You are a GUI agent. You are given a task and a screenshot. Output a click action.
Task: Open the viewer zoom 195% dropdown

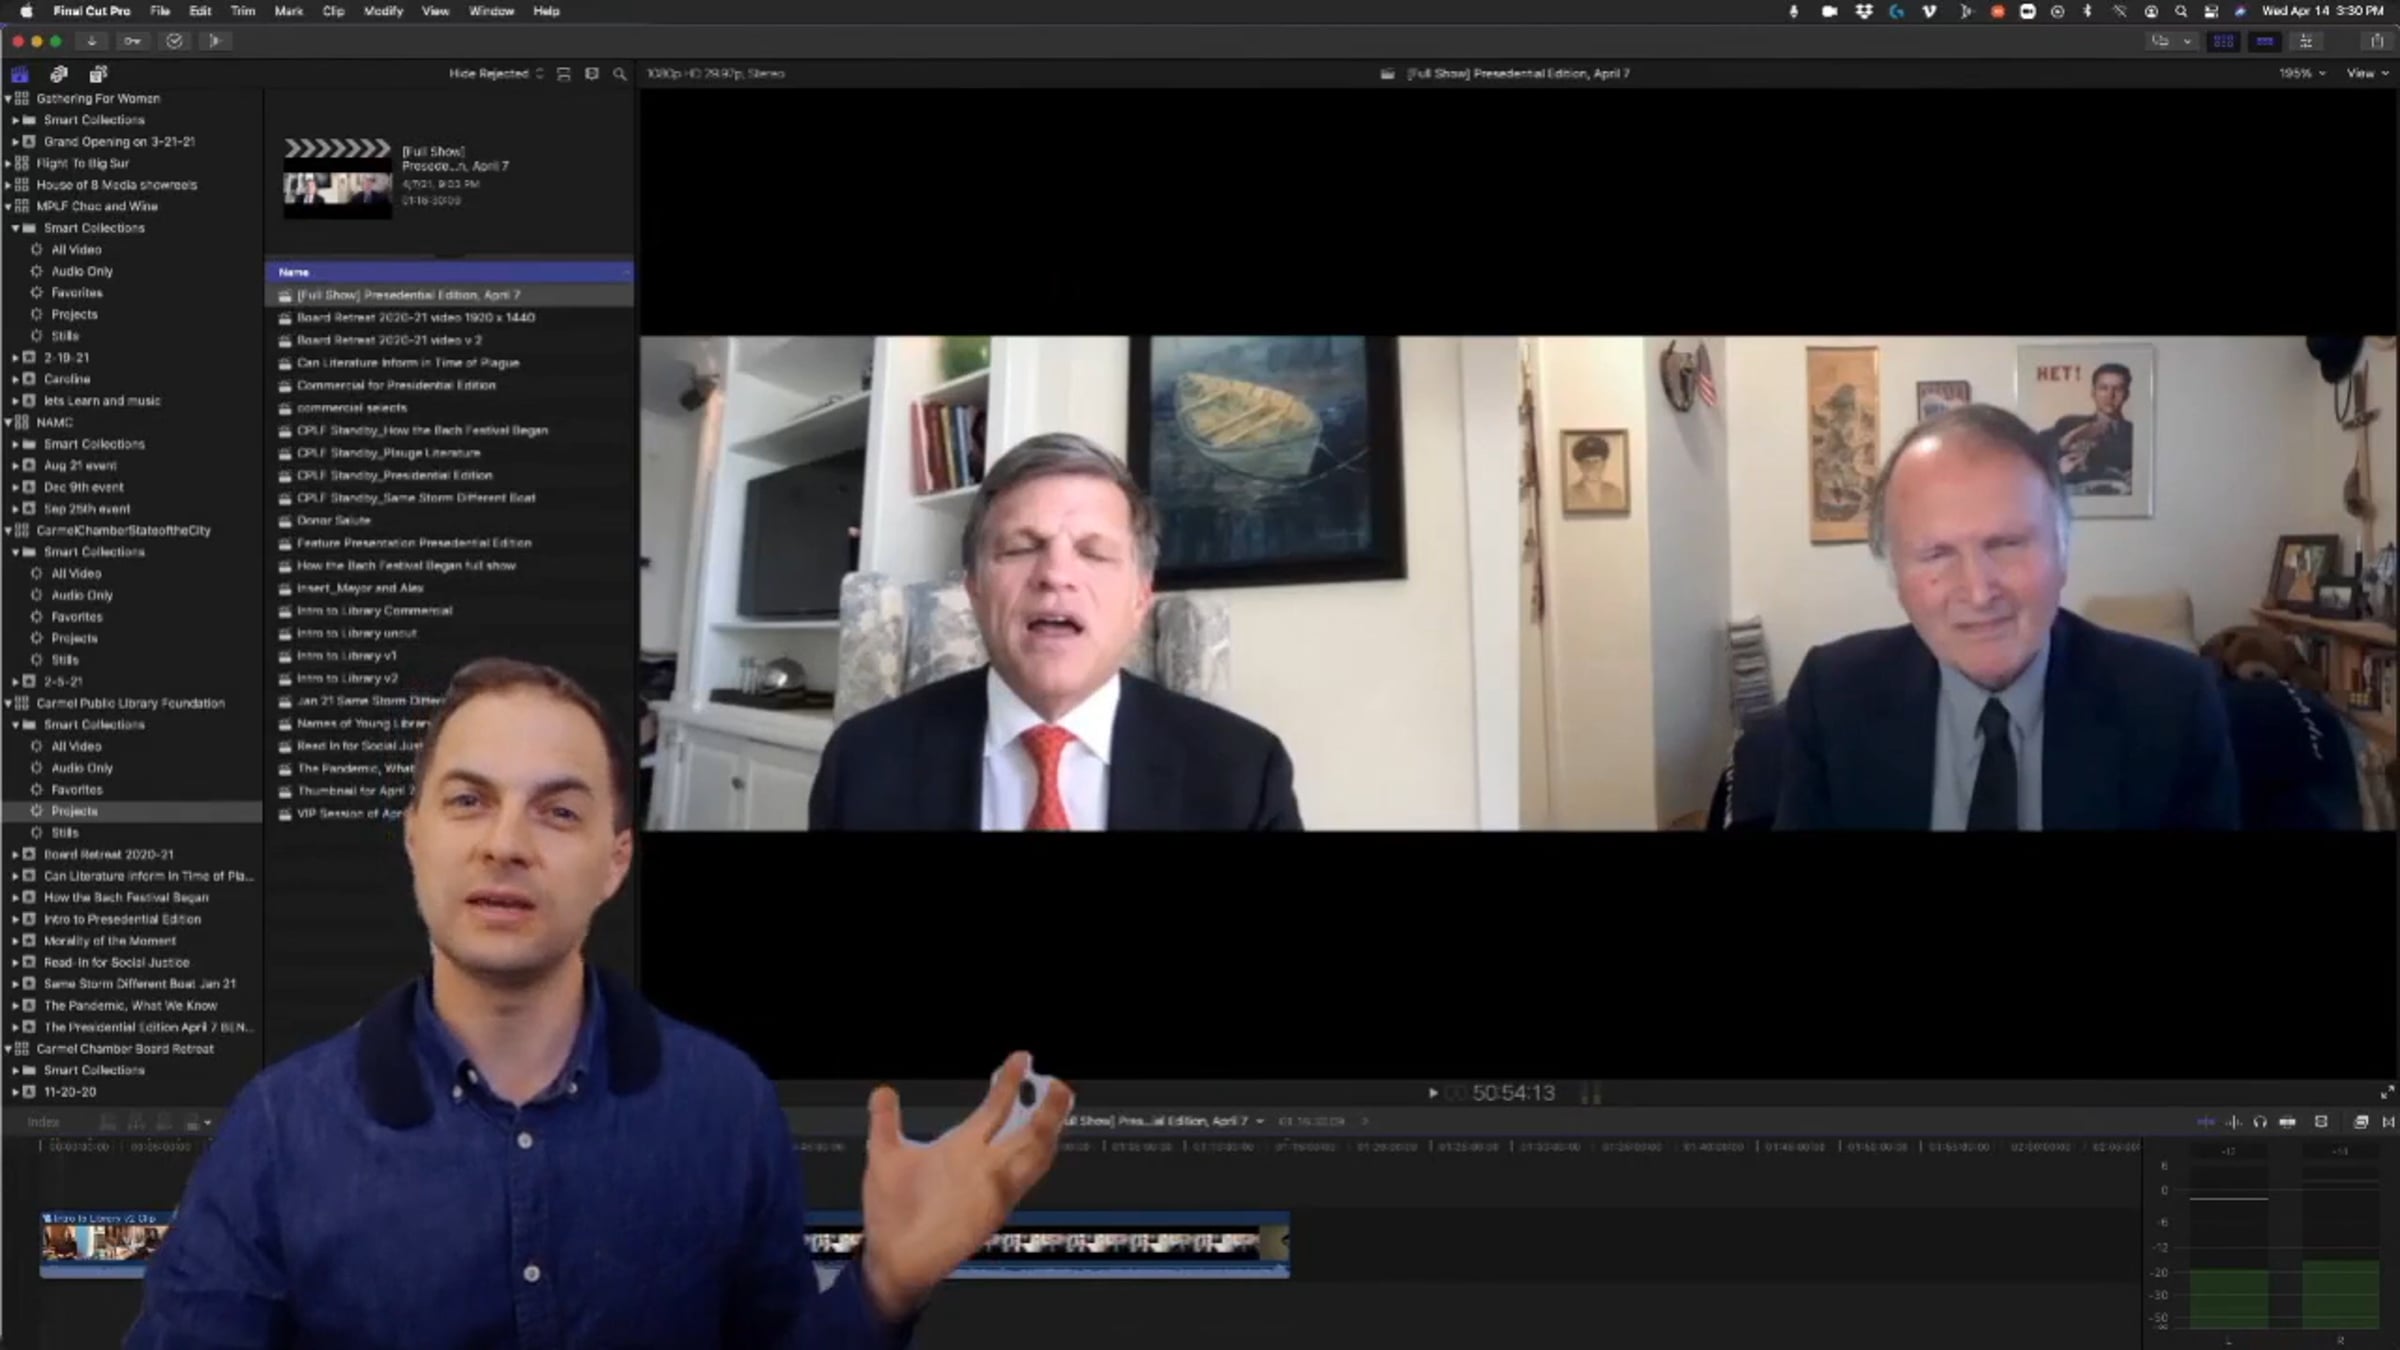[2302, 74]
